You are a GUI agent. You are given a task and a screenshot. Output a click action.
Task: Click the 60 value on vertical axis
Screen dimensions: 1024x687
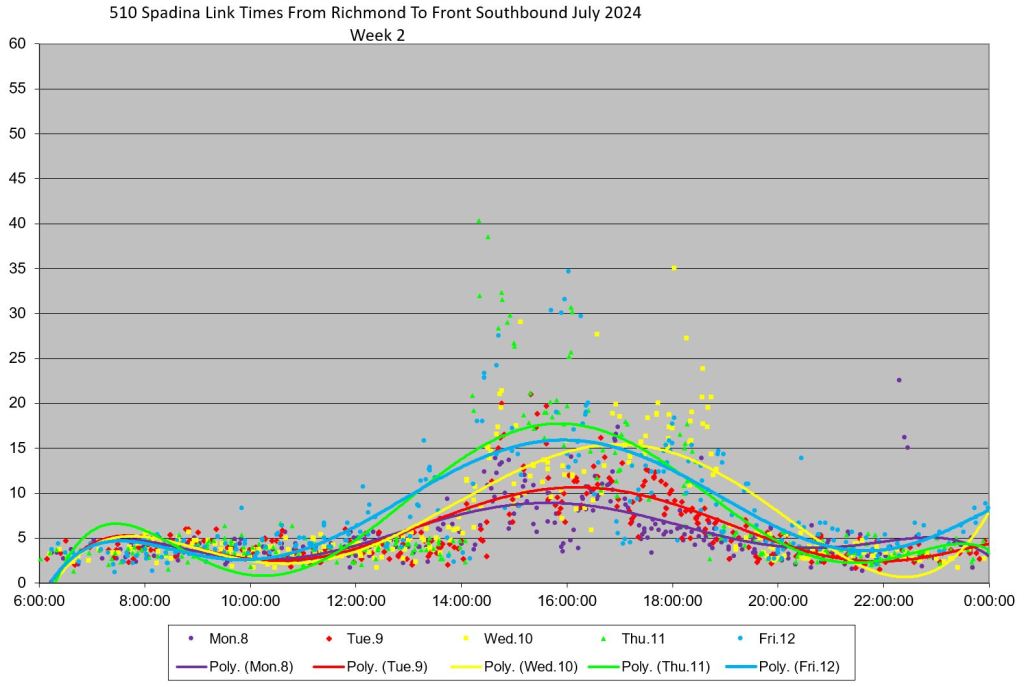17,44
